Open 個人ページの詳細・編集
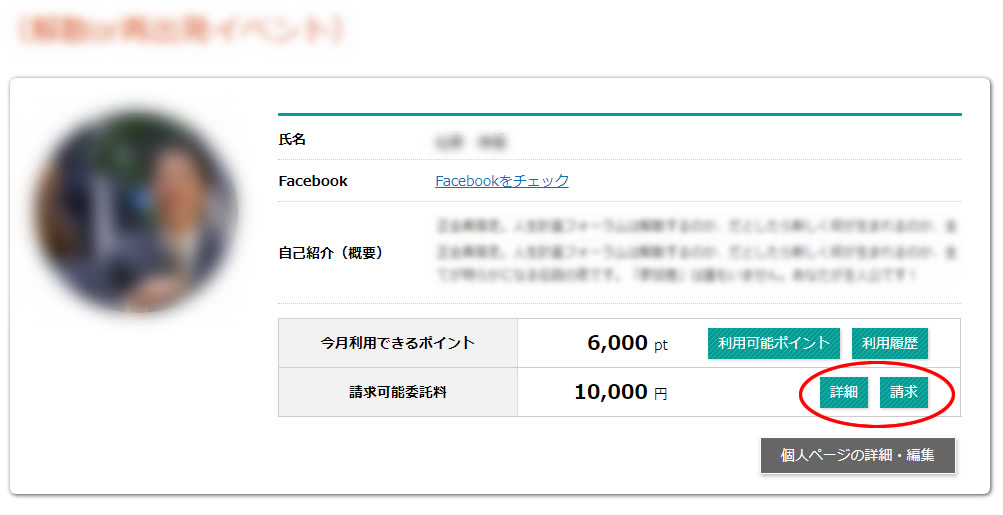This screenshot has width=1003, height=515. click(x=857, y=456)
